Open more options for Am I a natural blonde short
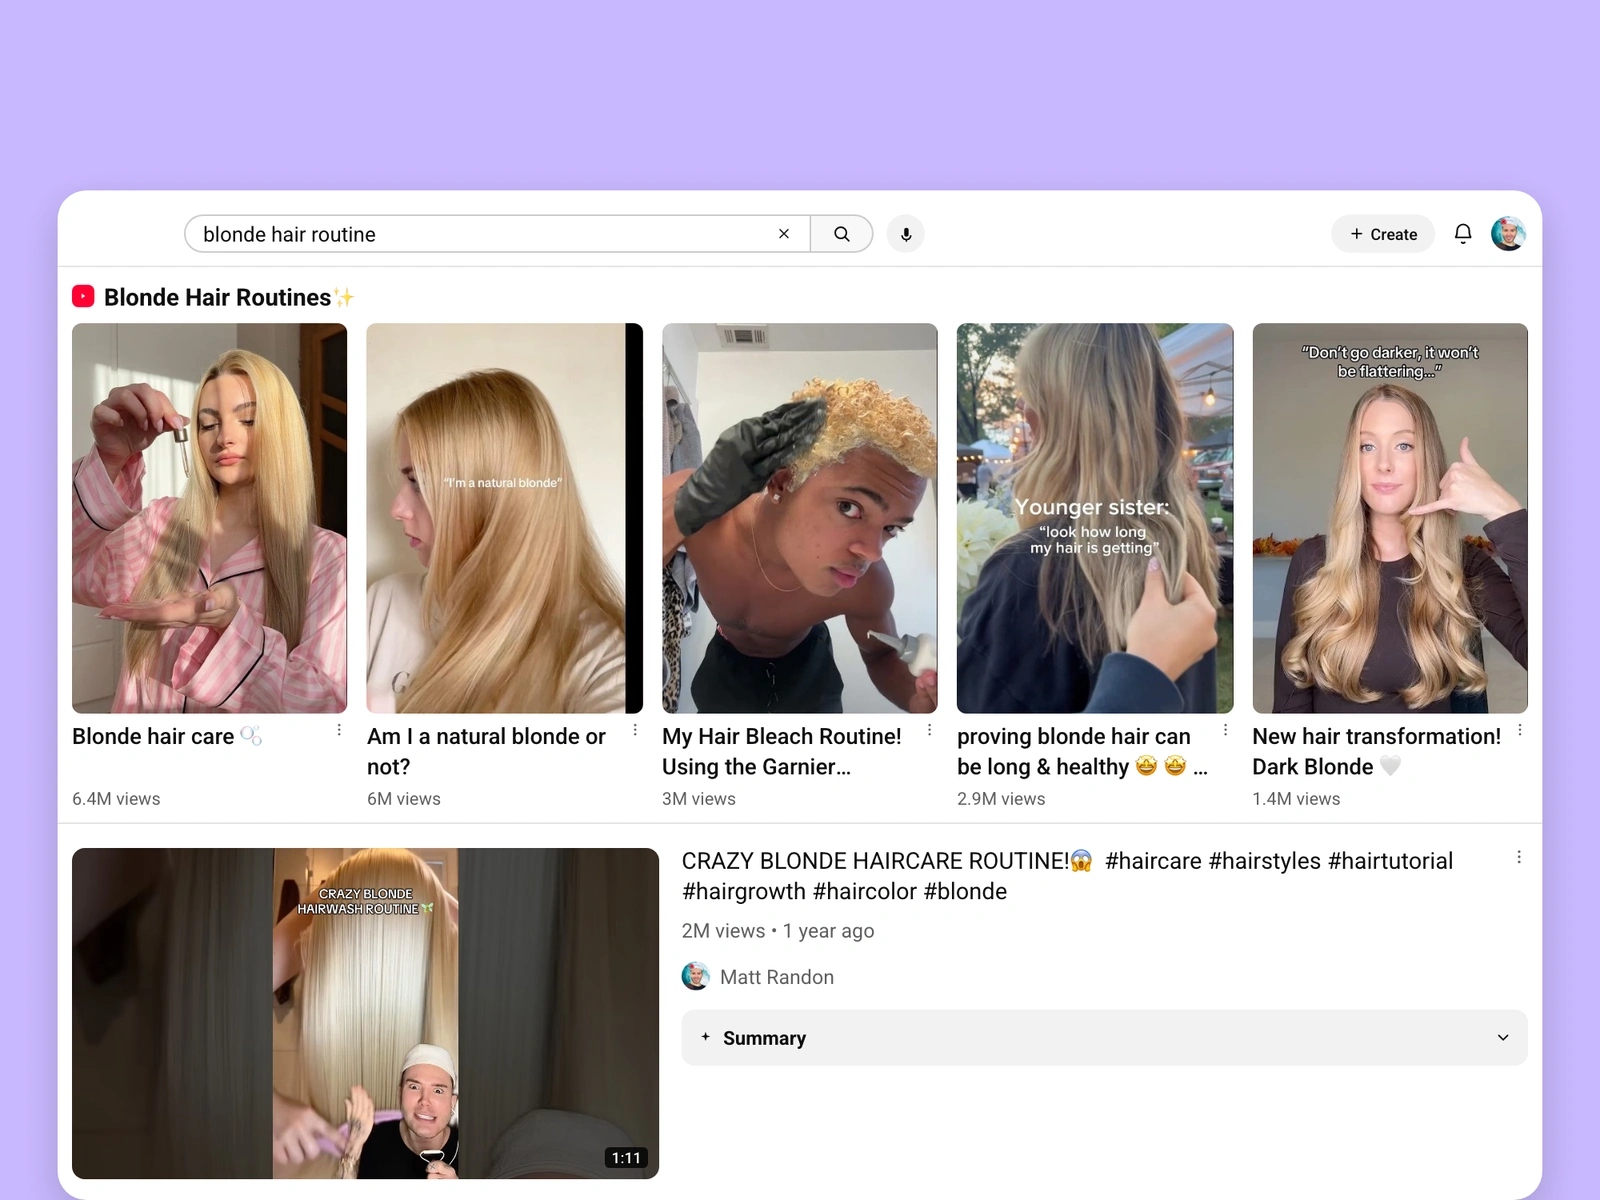Image resolution: width=1600 pixels, height=1200 pixels. coord(635,731)
